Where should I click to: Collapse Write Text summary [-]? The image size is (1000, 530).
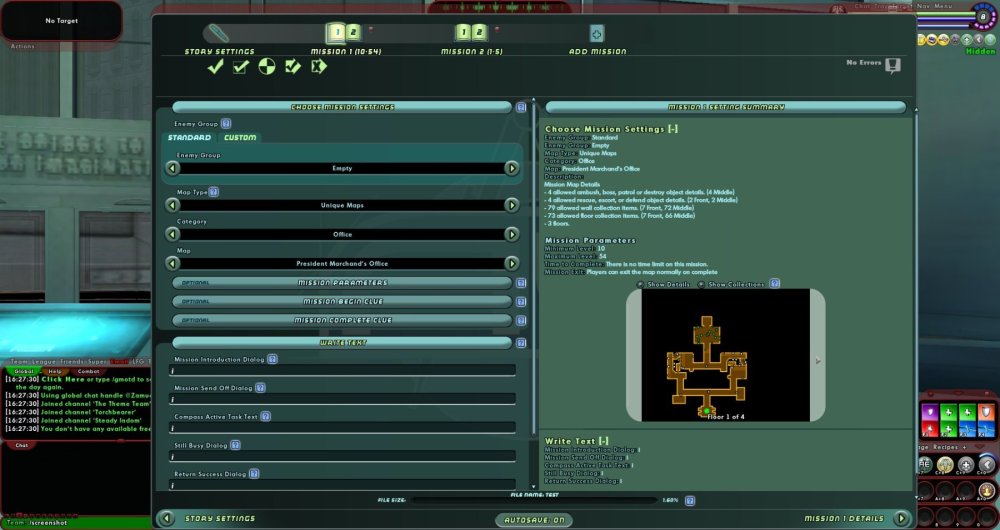[603, 441]
